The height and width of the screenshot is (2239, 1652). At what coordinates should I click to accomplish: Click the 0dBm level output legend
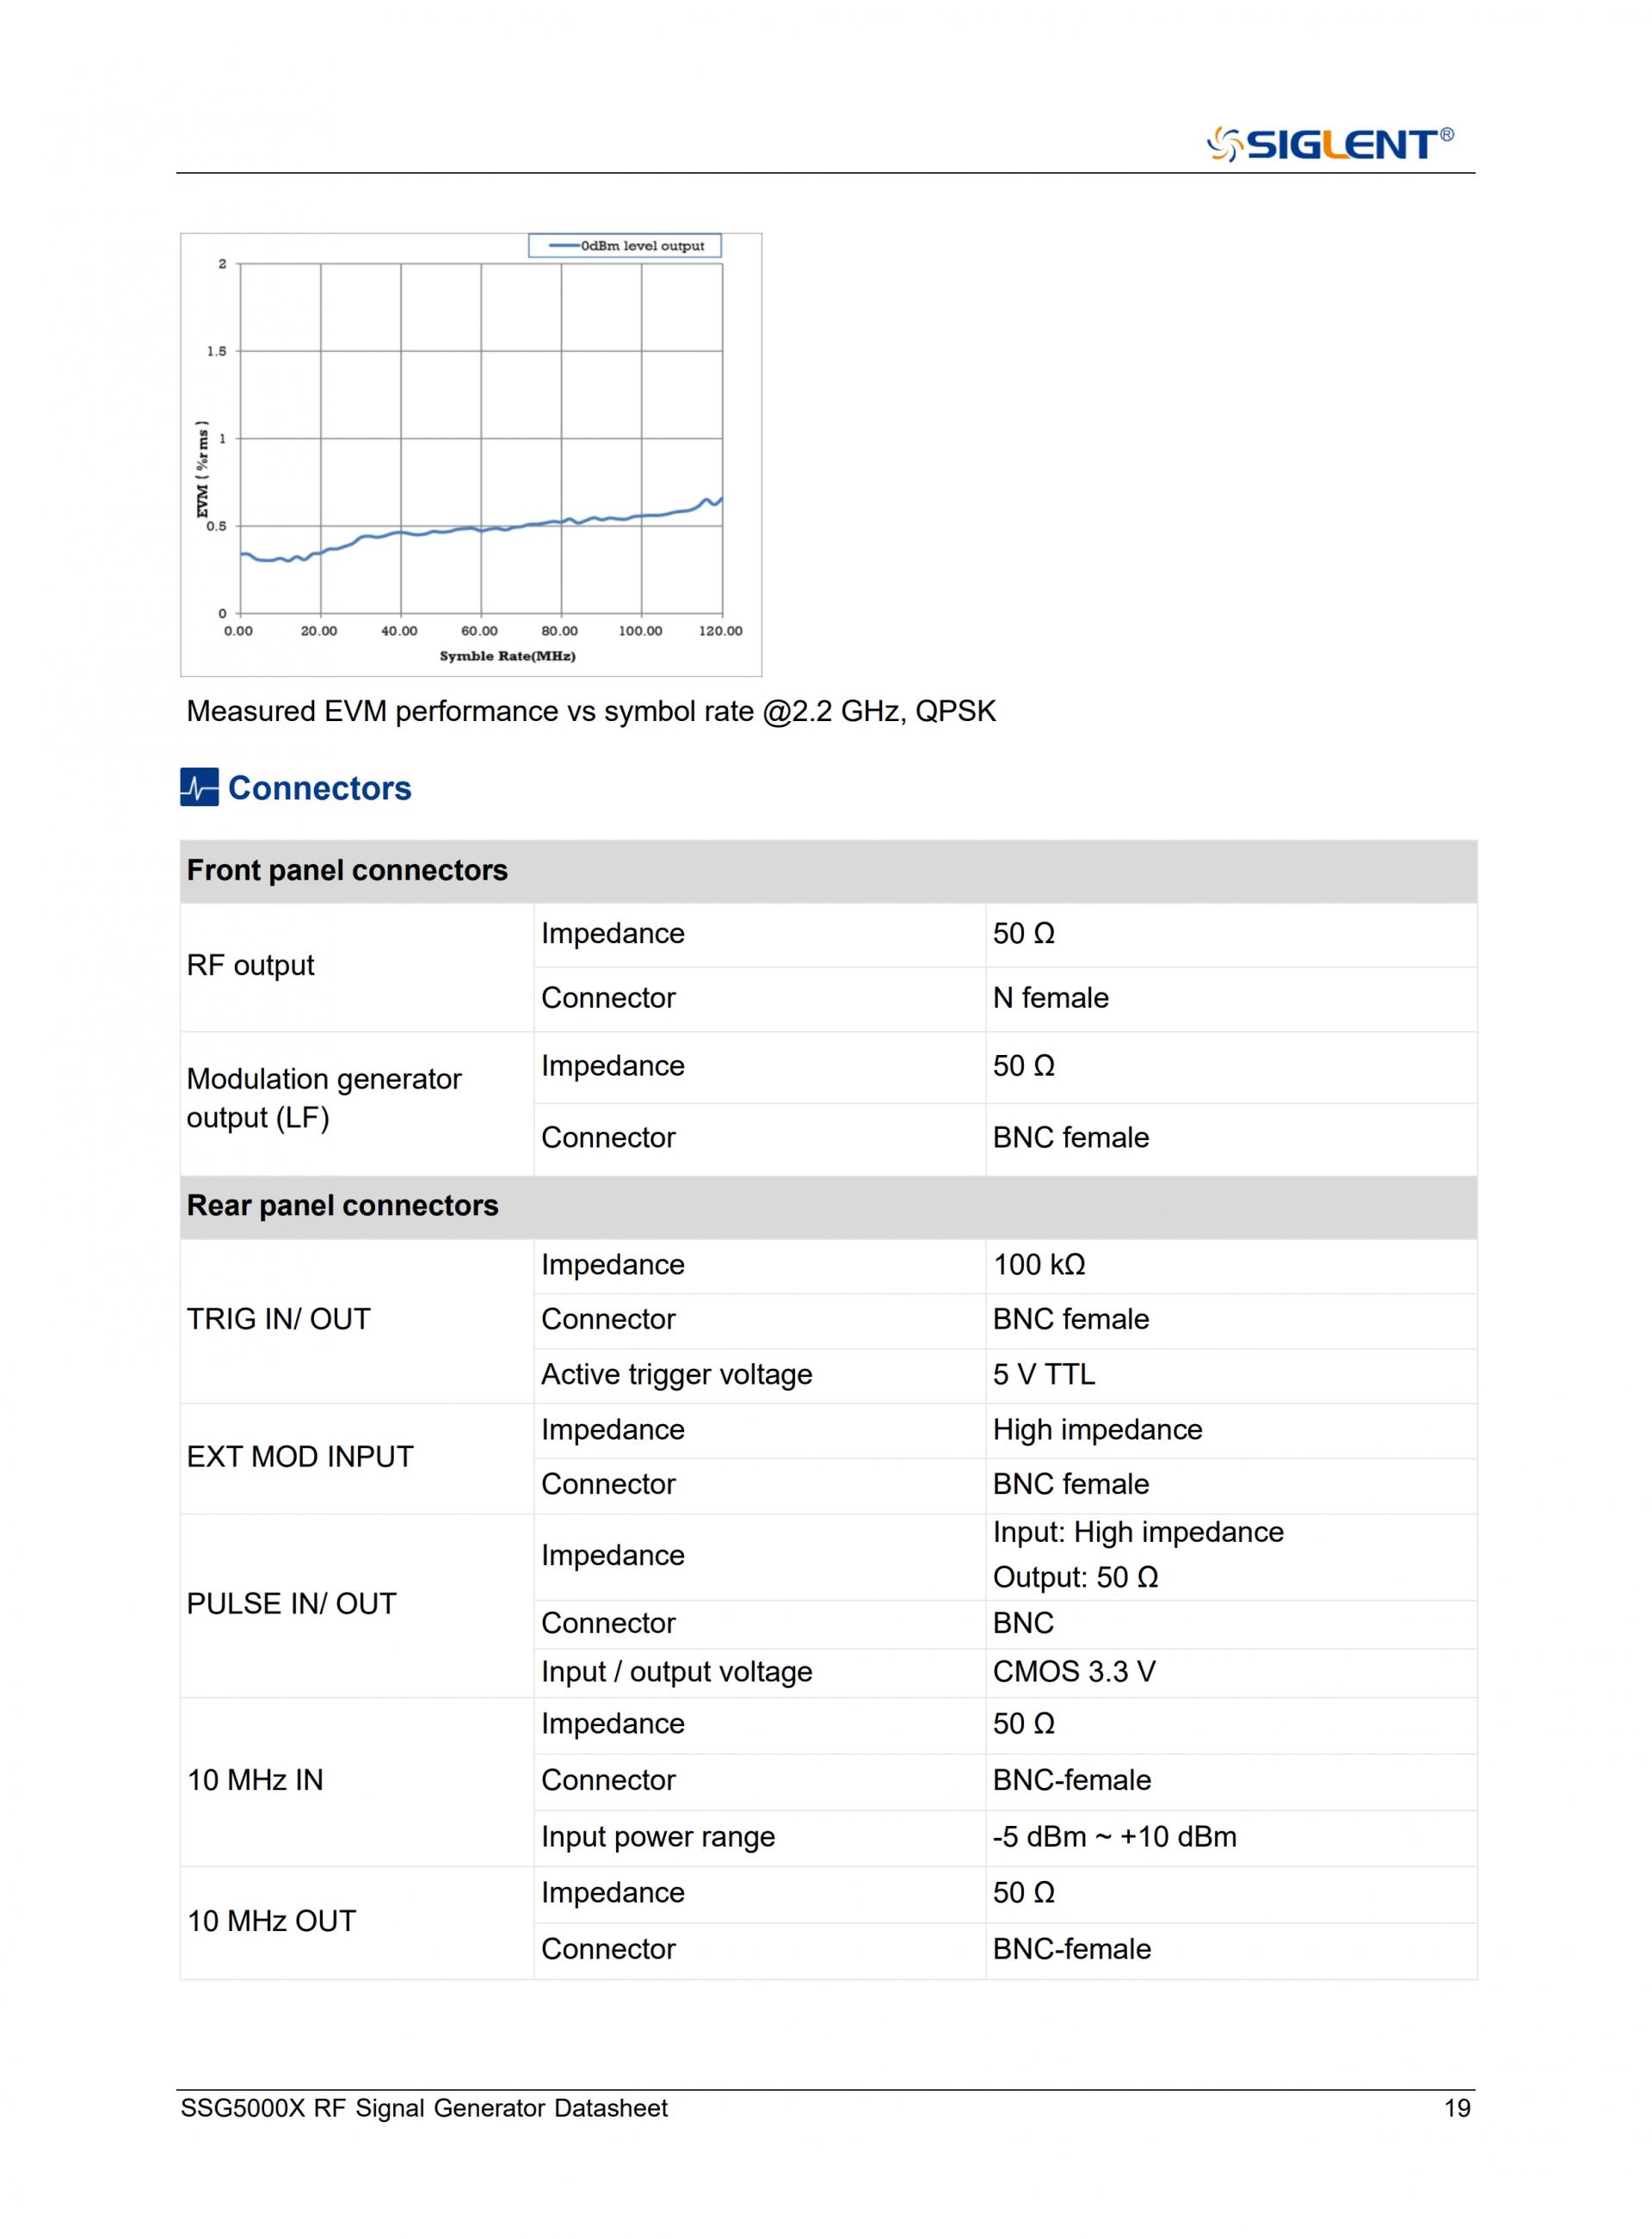(642, 246)
